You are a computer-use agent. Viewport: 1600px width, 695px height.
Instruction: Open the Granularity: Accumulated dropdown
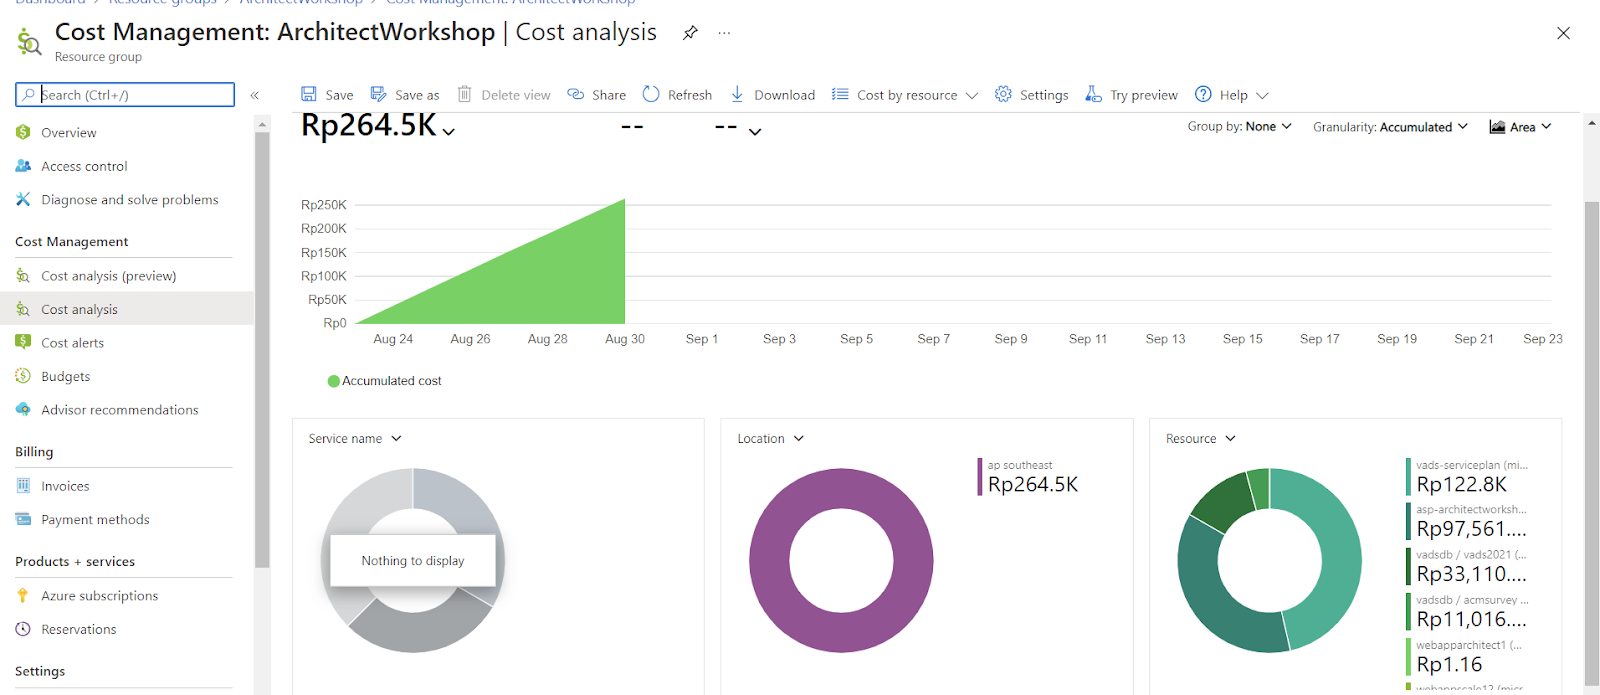click(x=1390, y=127)
